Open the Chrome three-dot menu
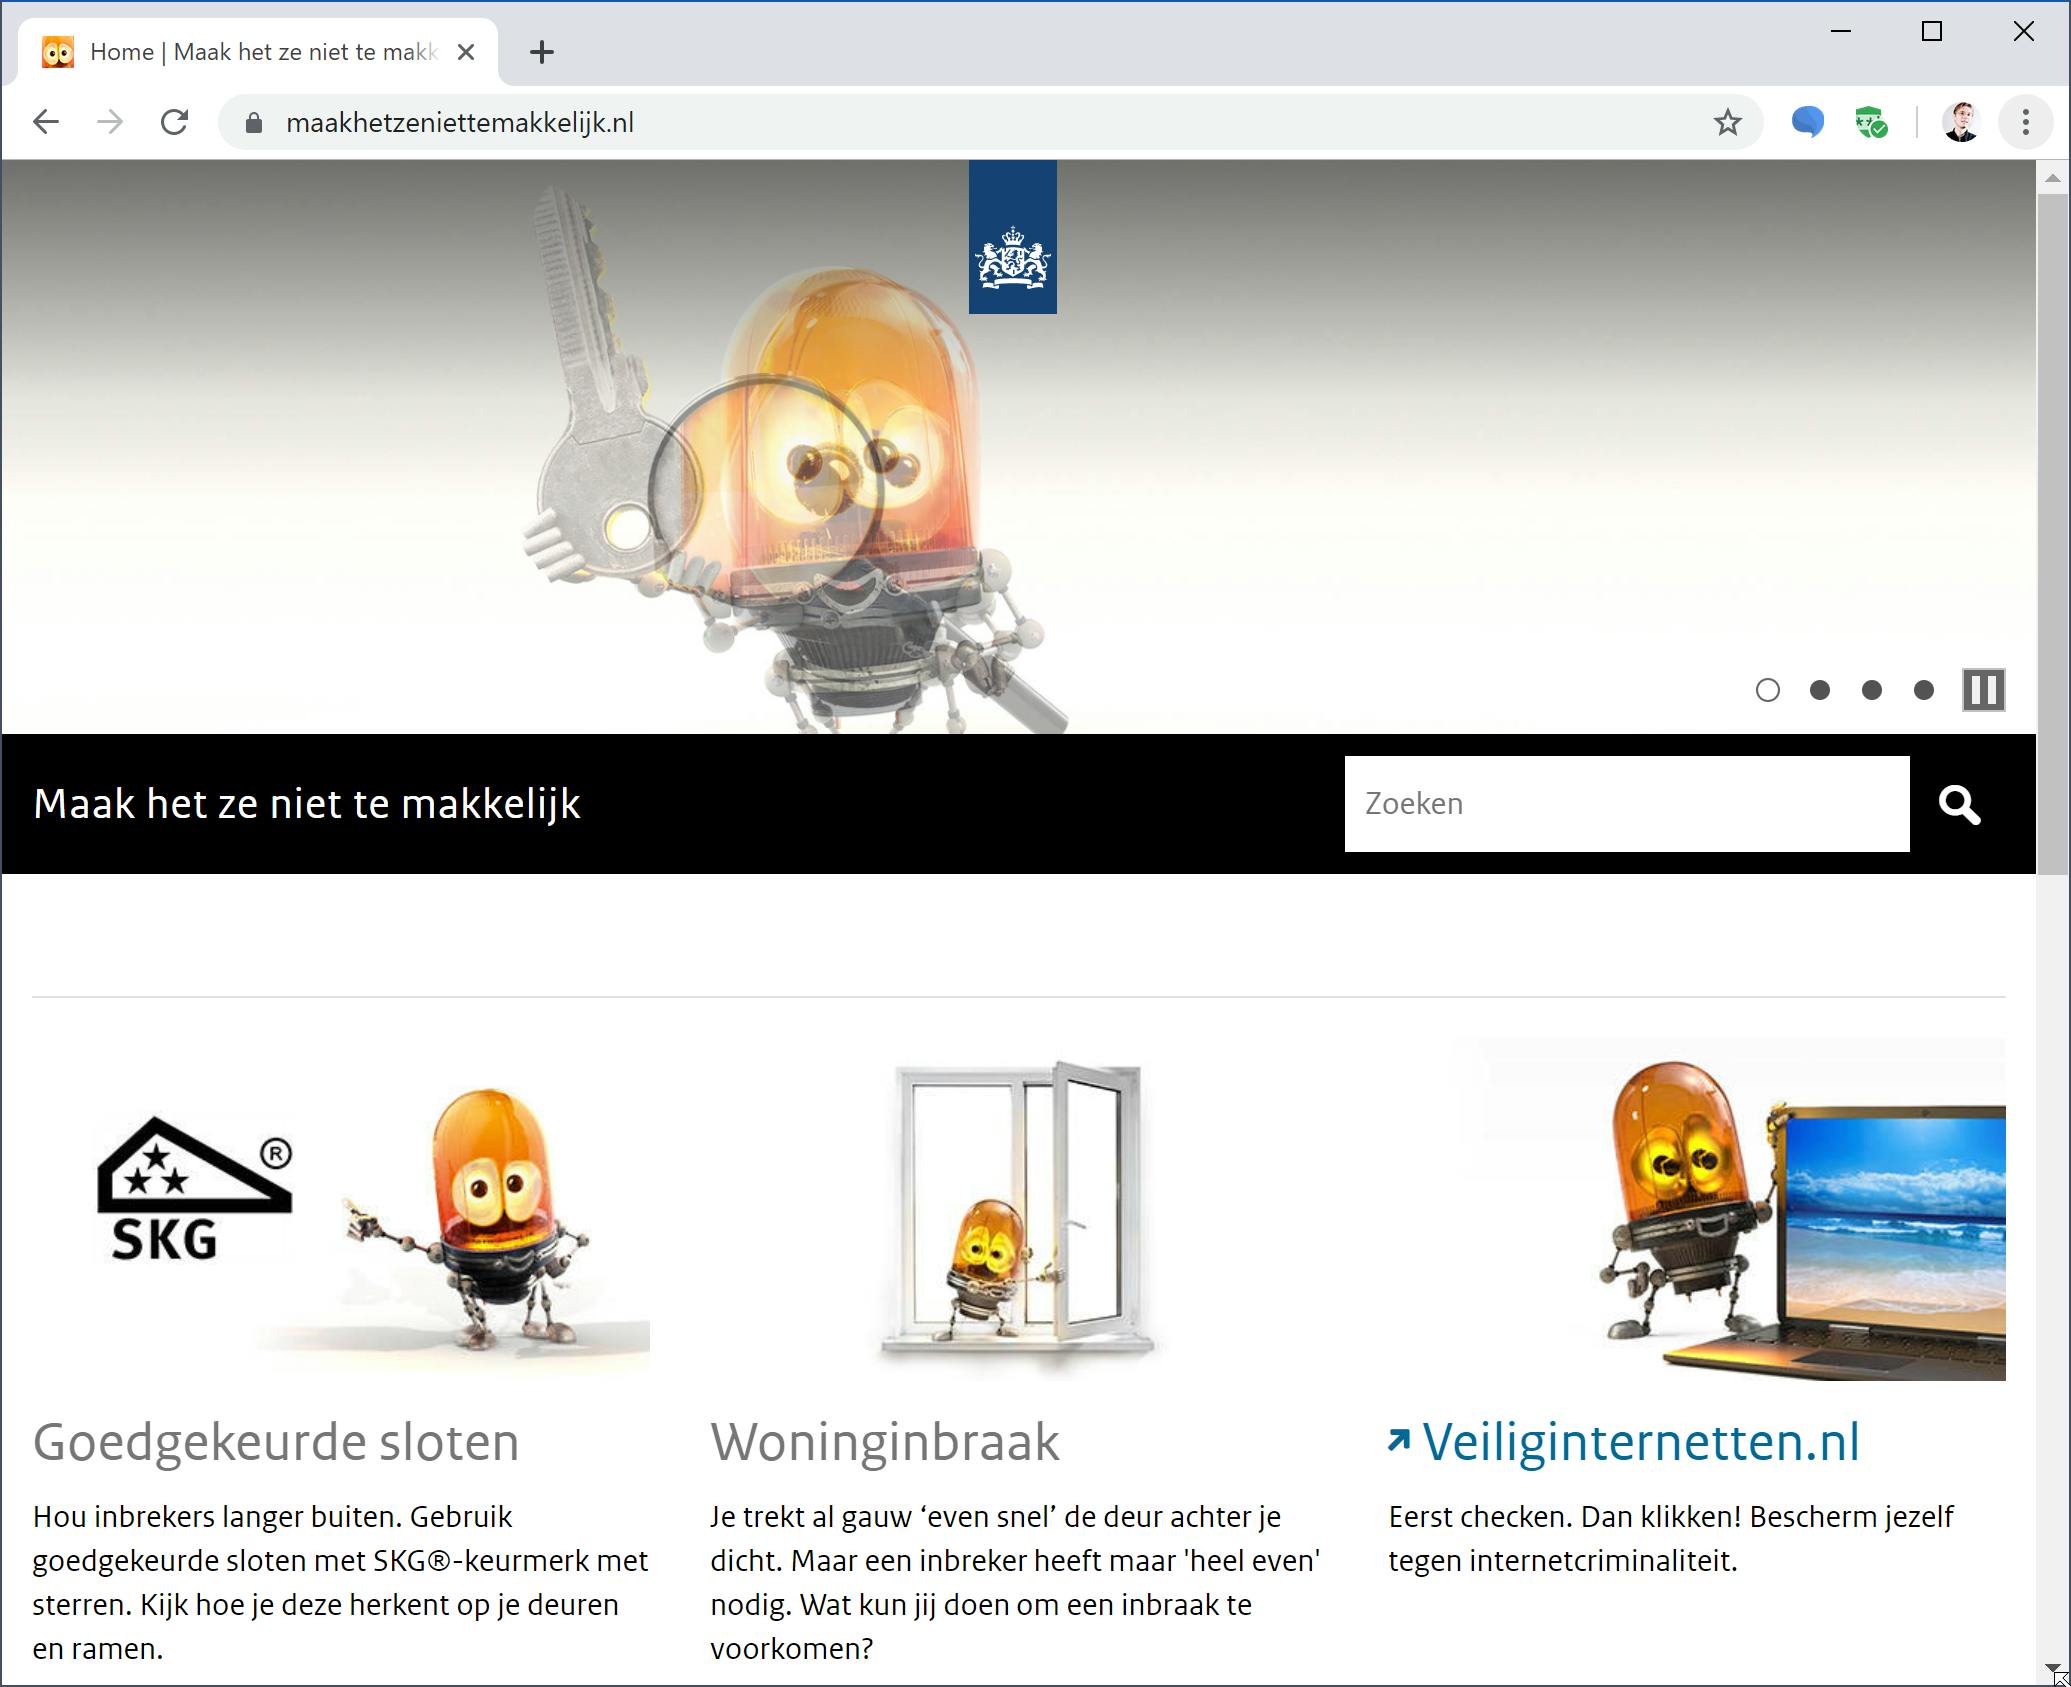Screen dimensions: 2071x1687 coord(2025,123)
